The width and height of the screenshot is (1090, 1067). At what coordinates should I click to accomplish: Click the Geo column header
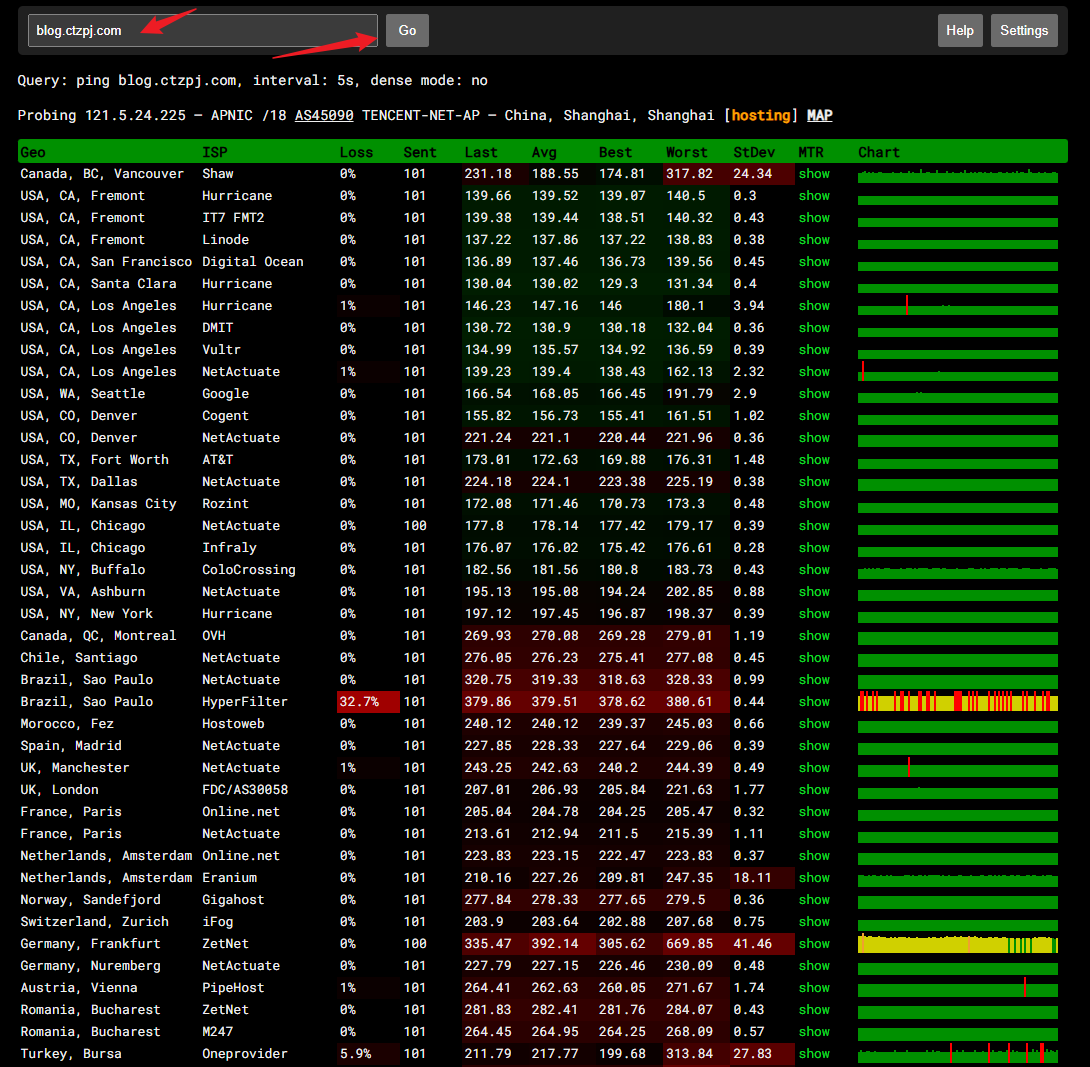[x=33, y=153]
